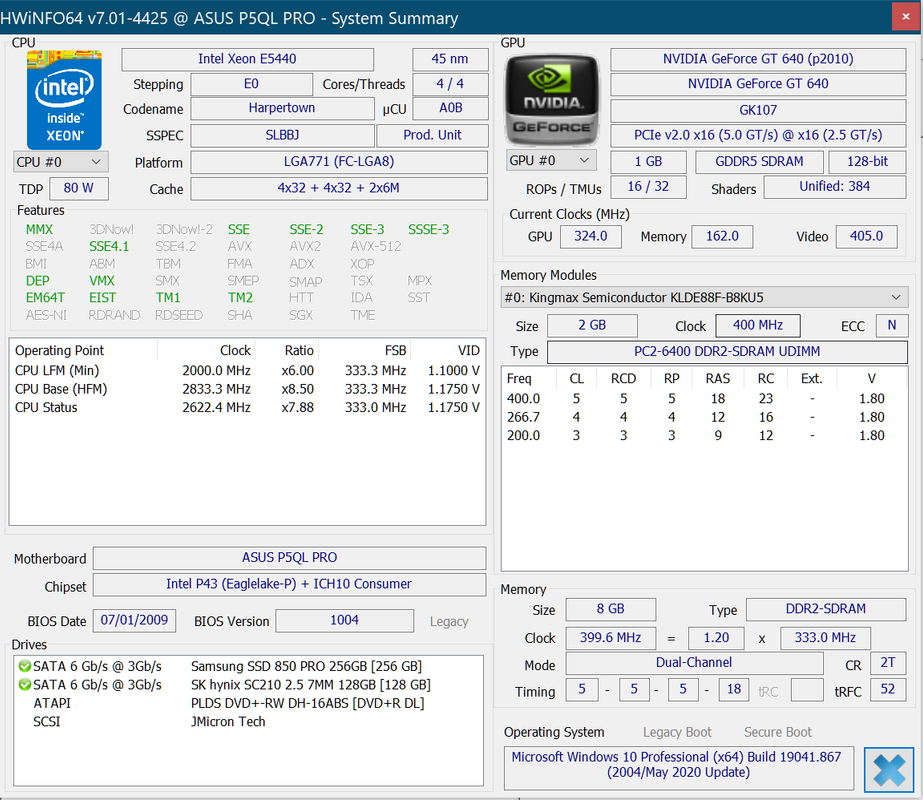Click the NVIDIA GeForce GT 640 (p2010) field
This screenshot has height=800, width=923.
pyautogui.click(x=758, y=59)
